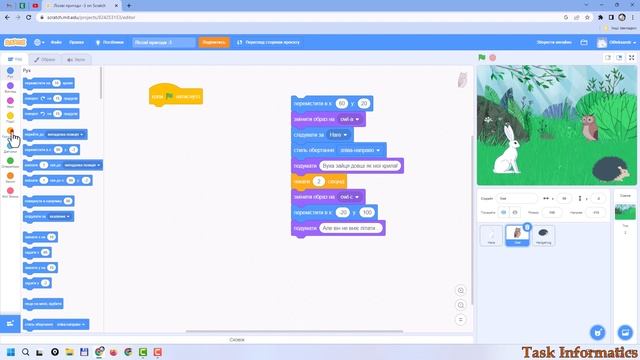Open the taskbar search icon
Image resolution: width=640 pixels, height=360 pixels.
[x=25, y=352]
